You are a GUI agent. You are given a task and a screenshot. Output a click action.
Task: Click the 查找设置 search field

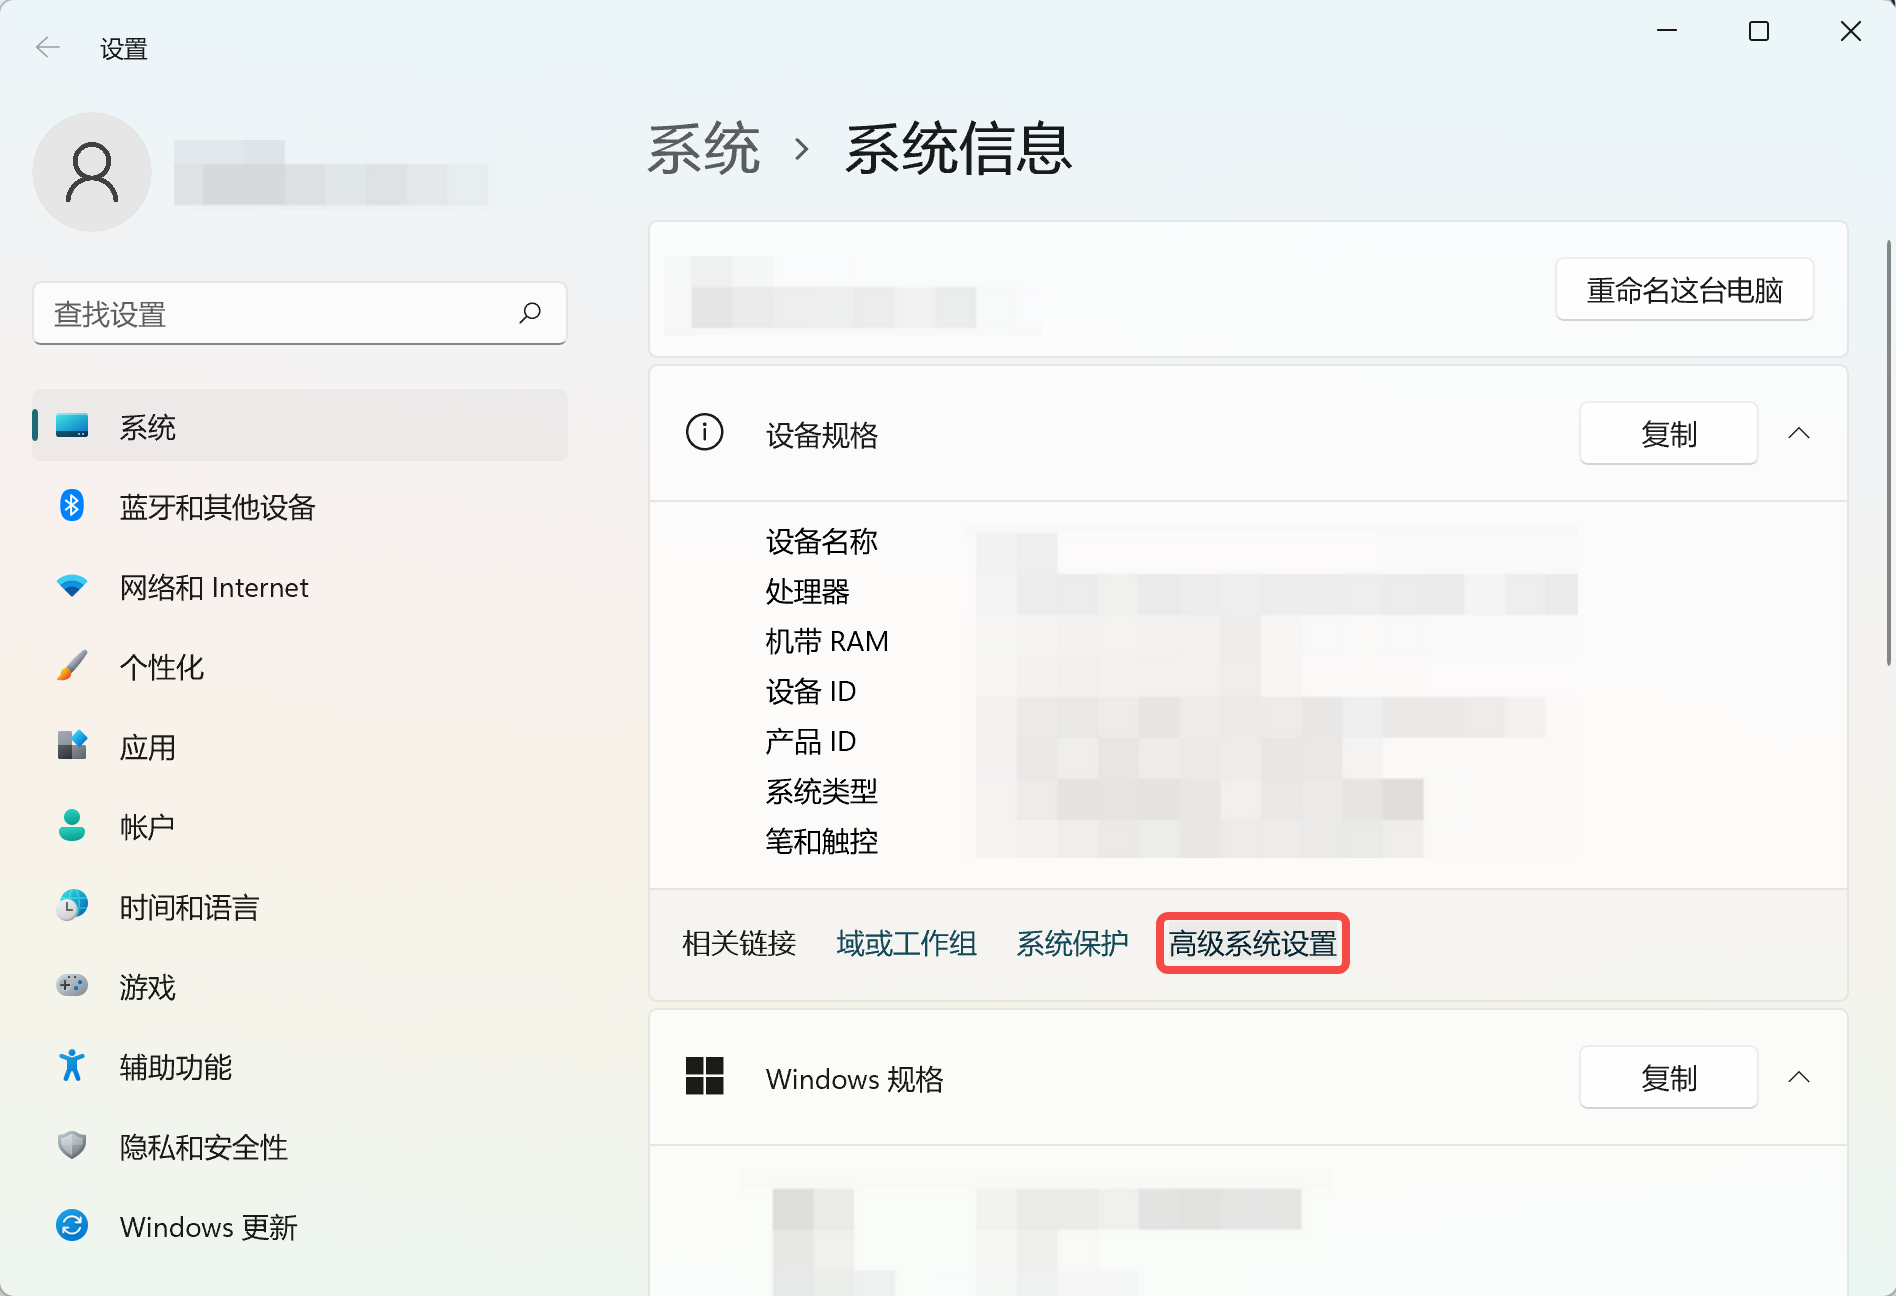pos(300,313)
